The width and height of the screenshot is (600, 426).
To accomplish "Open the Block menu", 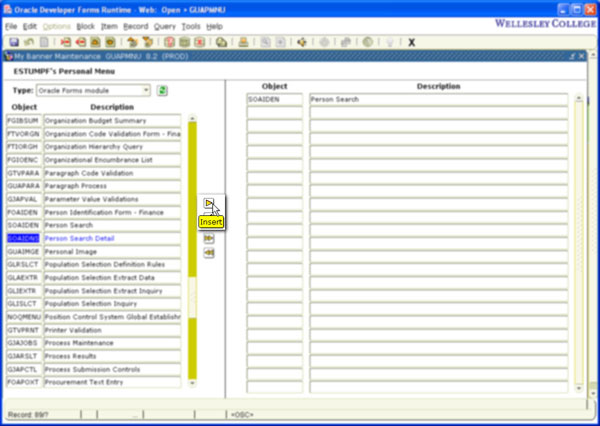I will [85, 26].
